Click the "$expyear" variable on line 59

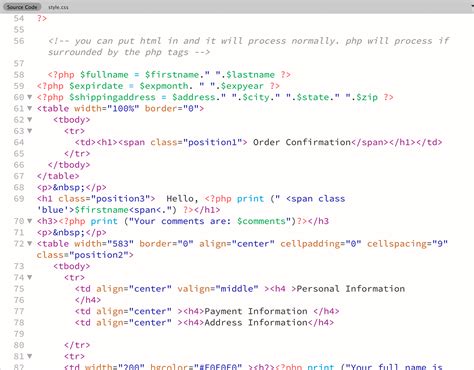point(242,86)
